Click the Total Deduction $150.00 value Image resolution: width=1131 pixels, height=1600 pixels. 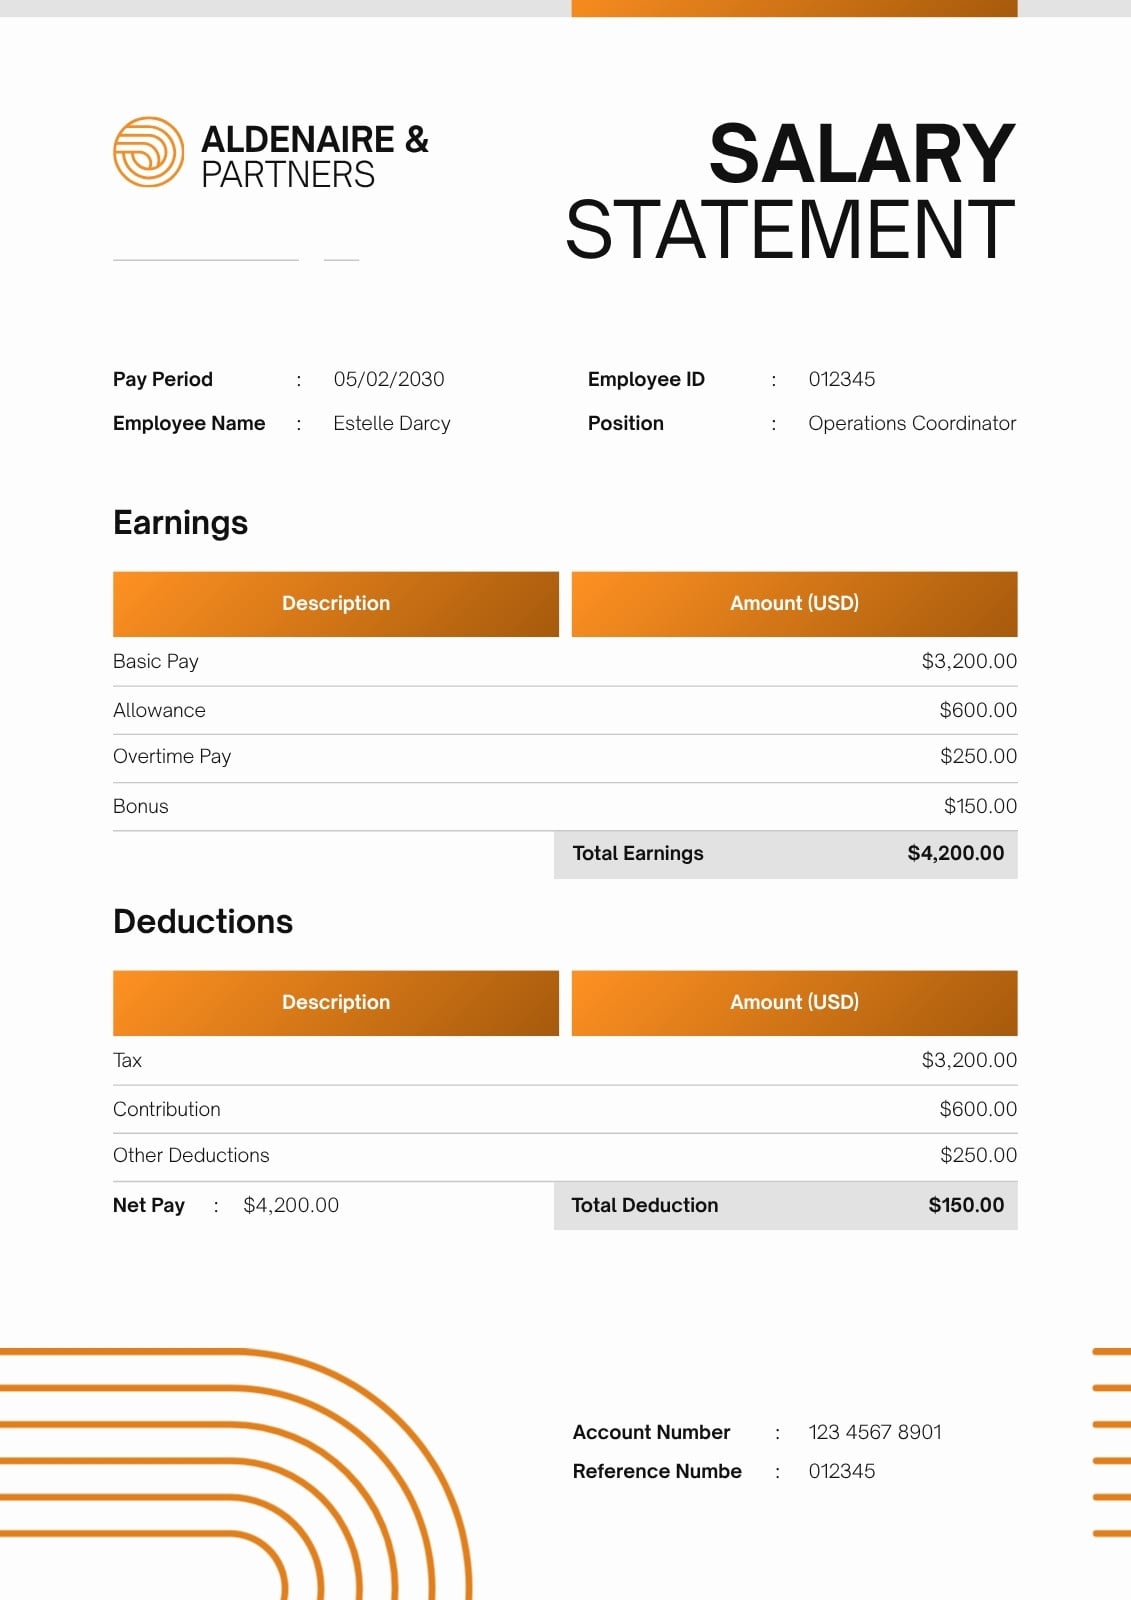coord(966,1205)
